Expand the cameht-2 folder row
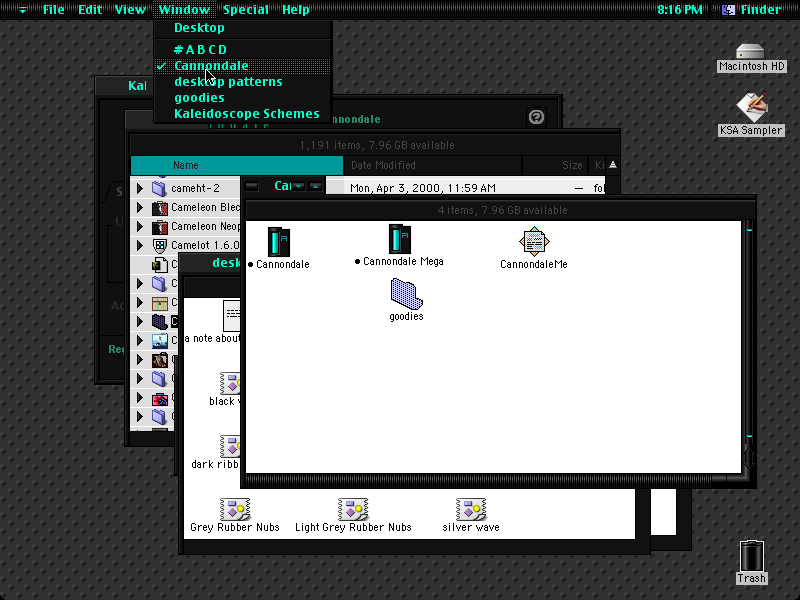This screenshot has height=600, width=800. pos(140,188)
